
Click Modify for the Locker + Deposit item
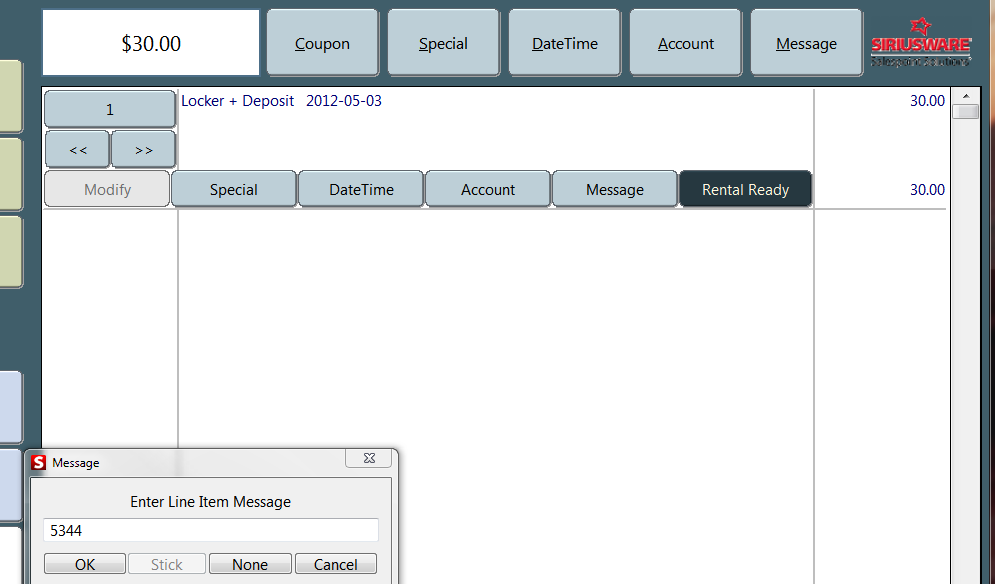tap(106, 189)
